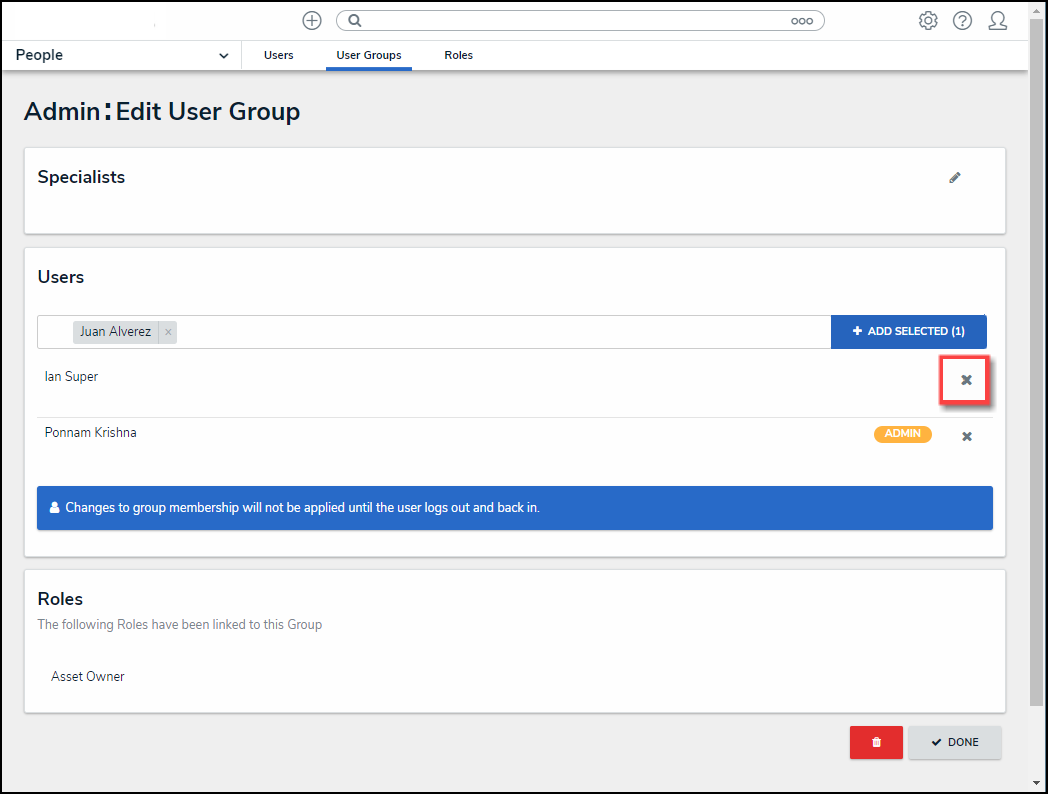
Task: Switch to the Users tab
Action: [279, 55]
